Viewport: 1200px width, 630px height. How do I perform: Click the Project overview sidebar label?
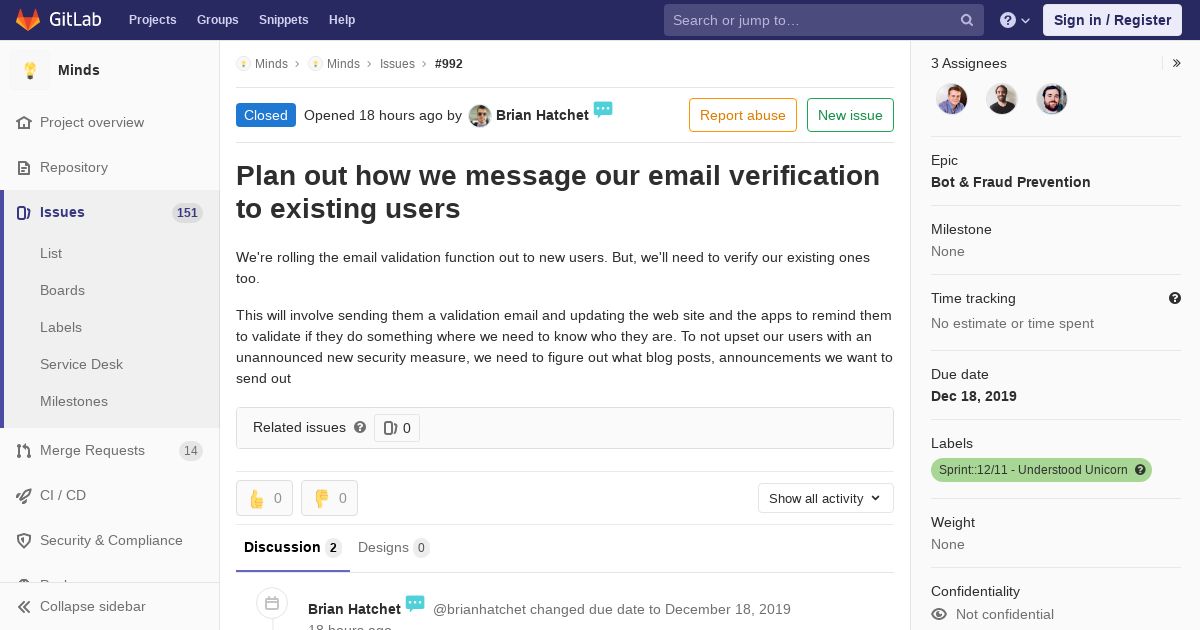tap(92, 122)
